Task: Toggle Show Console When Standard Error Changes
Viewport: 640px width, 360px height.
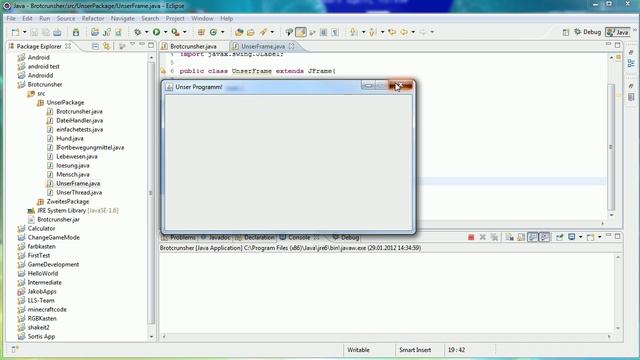Action: (x=544, y=237)
